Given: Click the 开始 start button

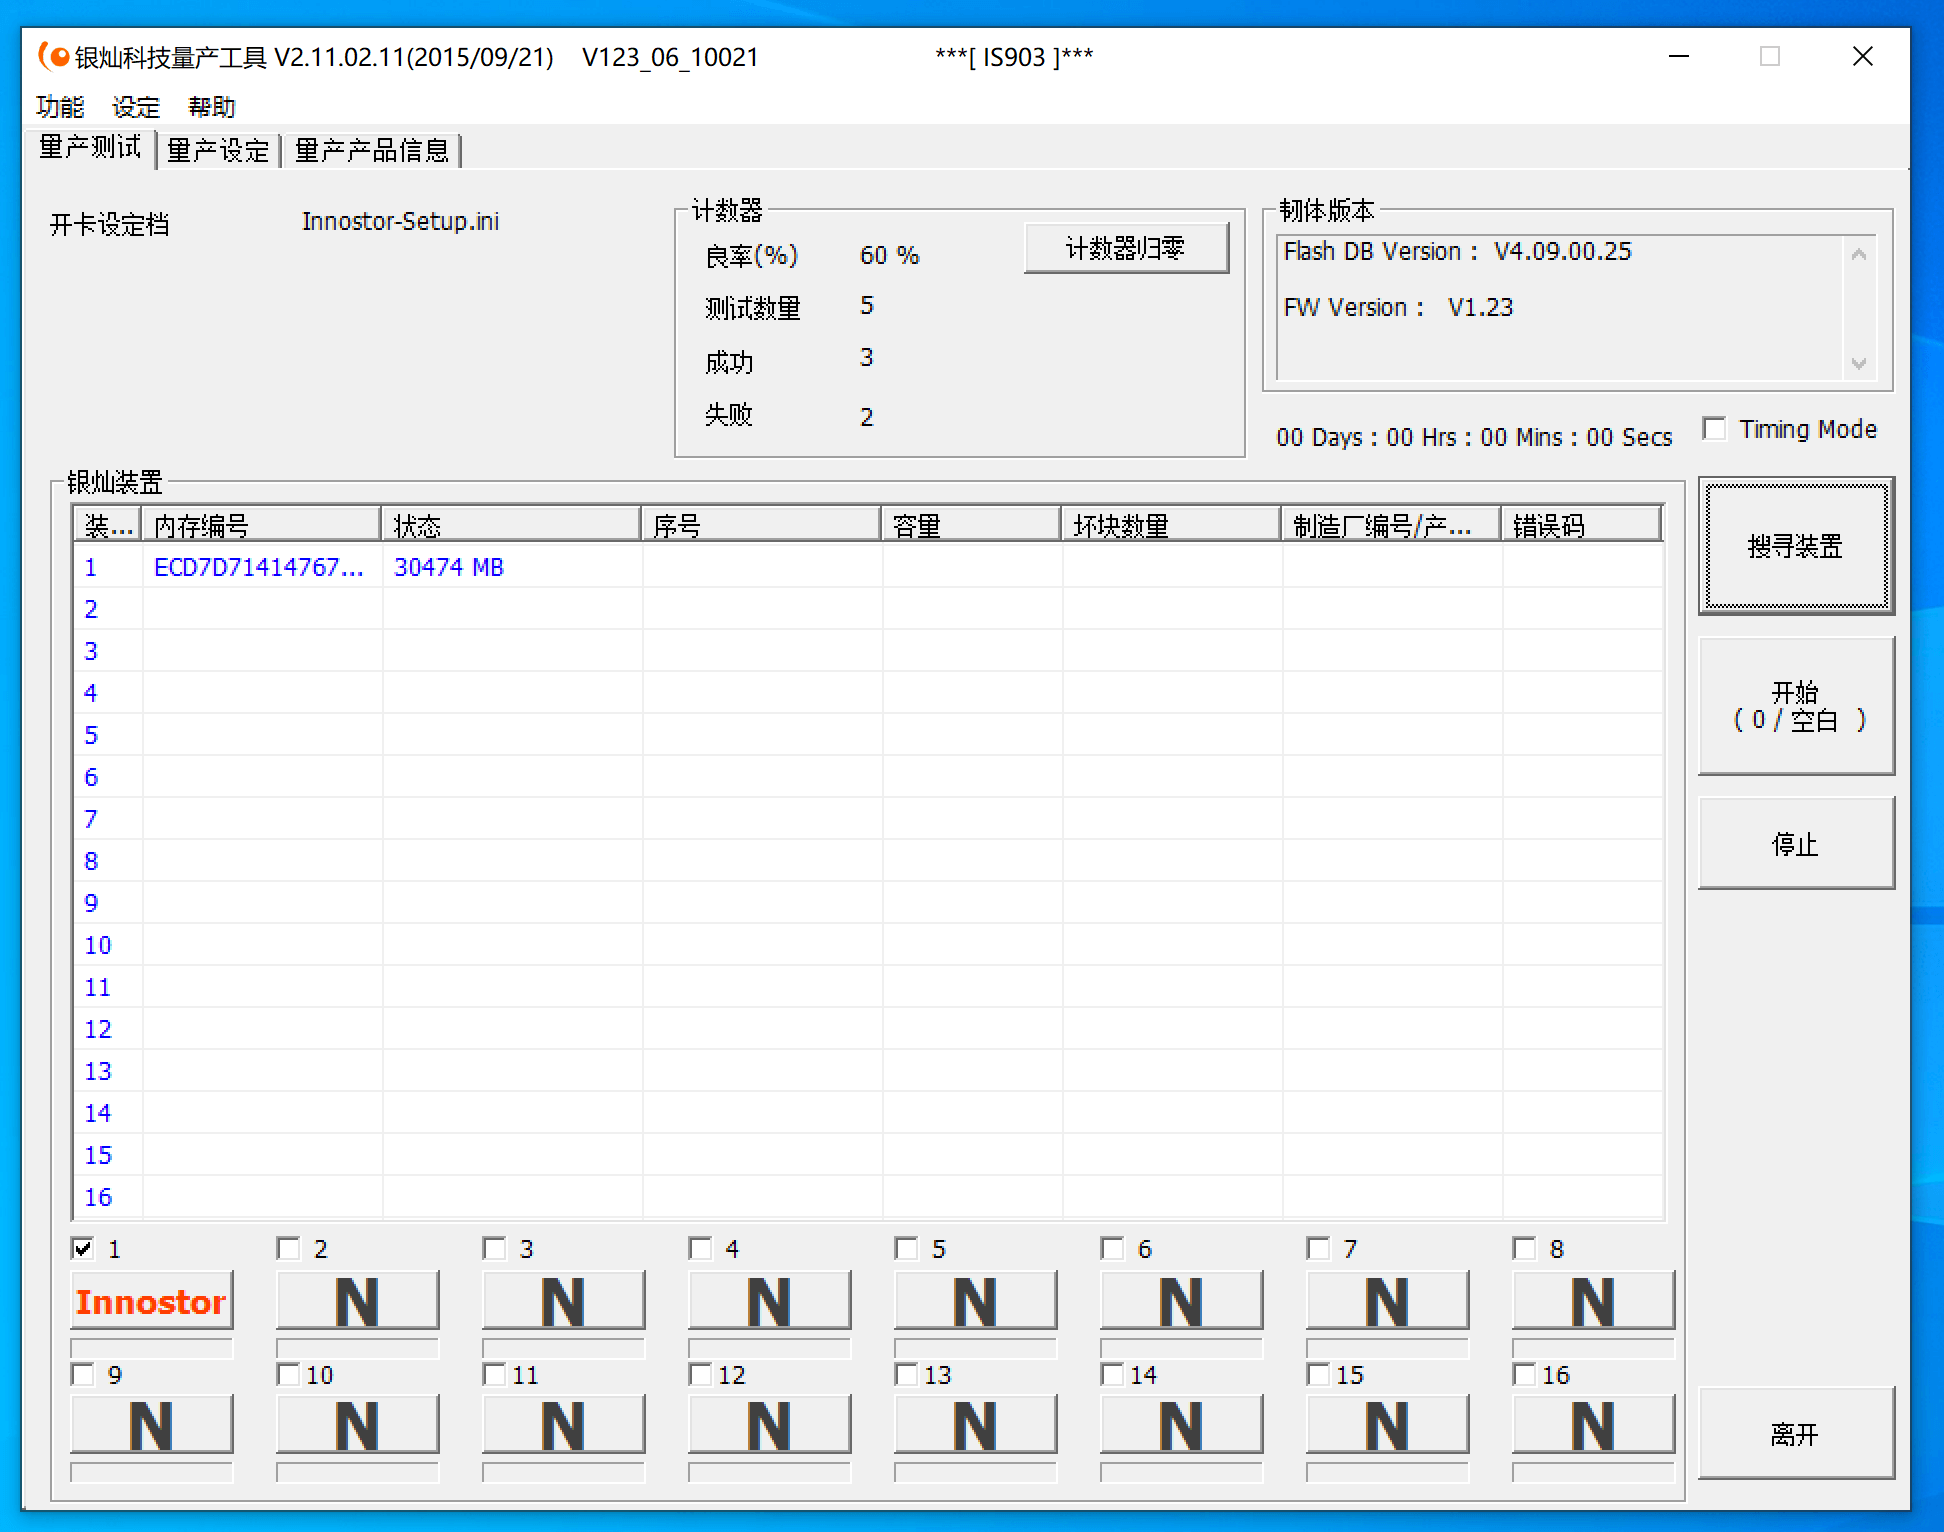Looking at the screenshot, I should tap(1796, 706).
